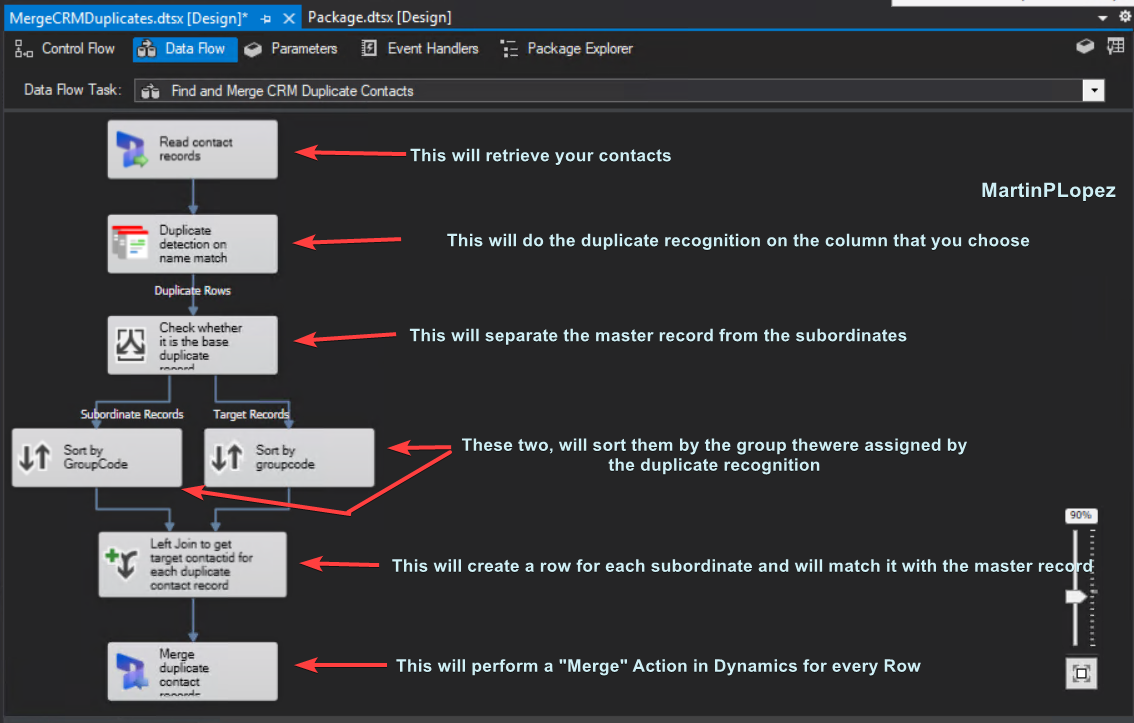Switch to the Package.dtsx [Design] tab
This screenshot has width=1134, height=723.
[x=379, y=18]
